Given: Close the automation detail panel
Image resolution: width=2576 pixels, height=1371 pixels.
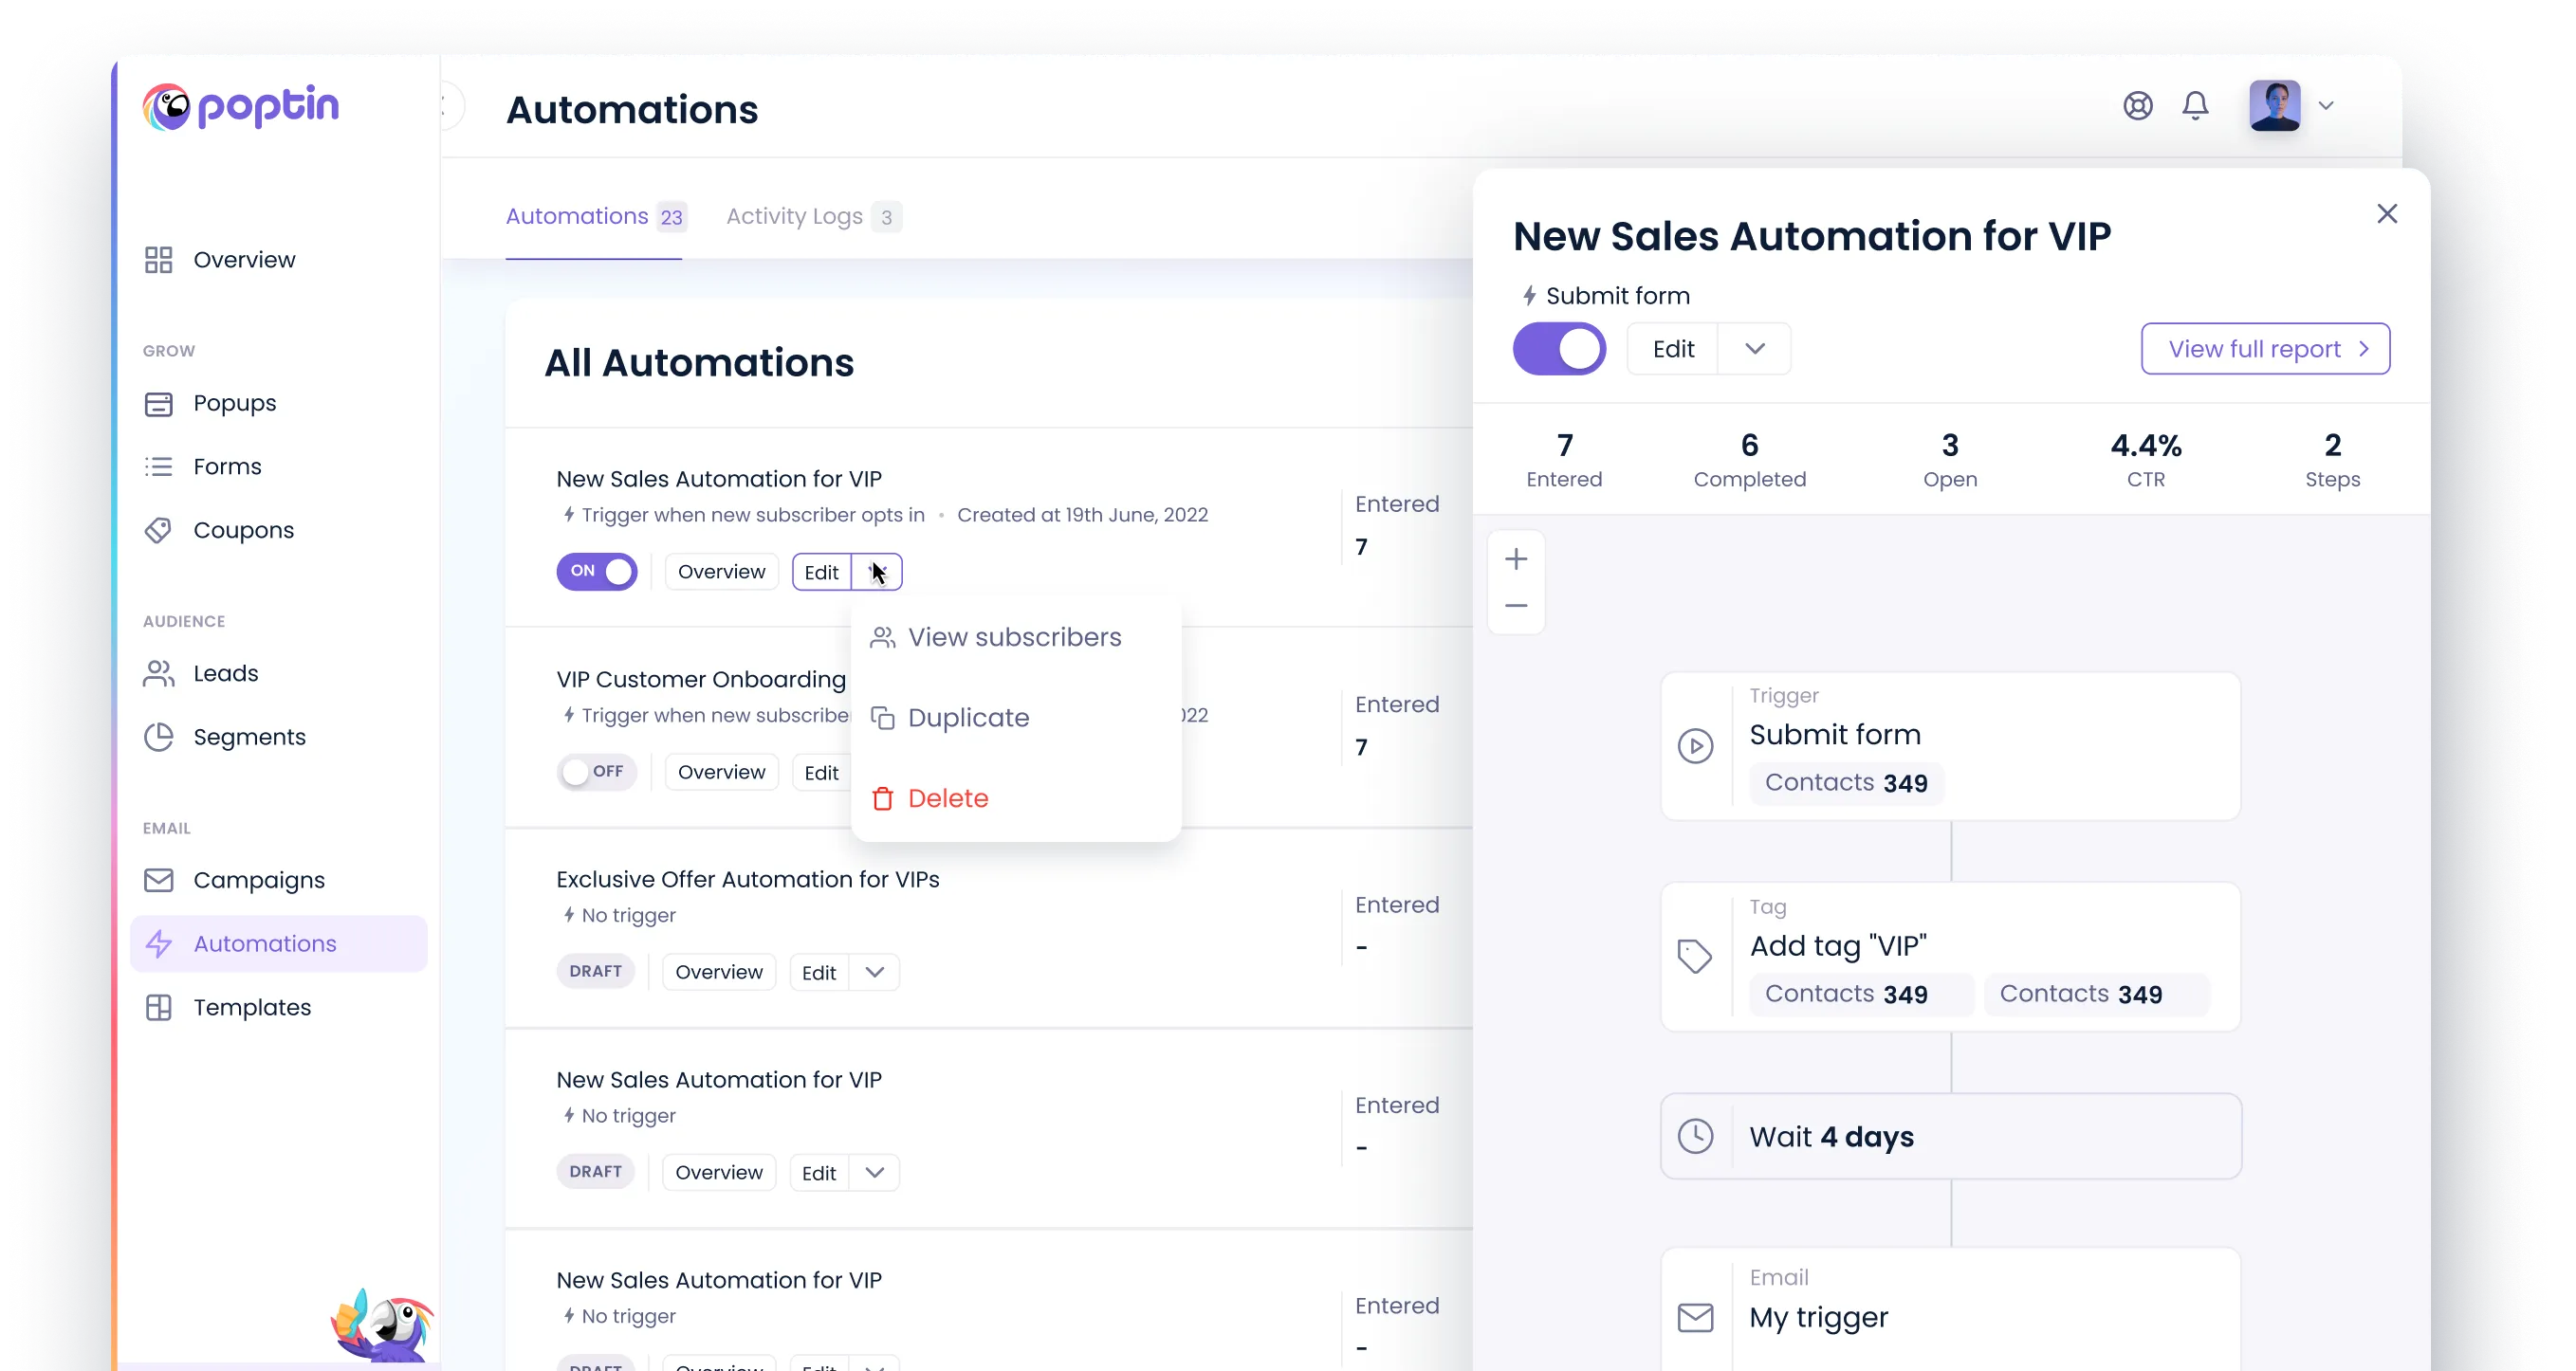Looking at the screenshot, I should tap(2387, 214).
